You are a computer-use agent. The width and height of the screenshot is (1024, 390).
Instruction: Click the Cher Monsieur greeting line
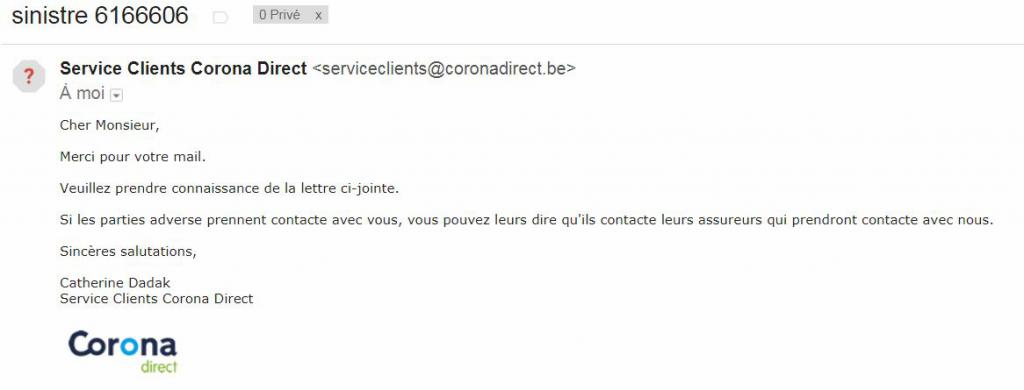(109, 125)
